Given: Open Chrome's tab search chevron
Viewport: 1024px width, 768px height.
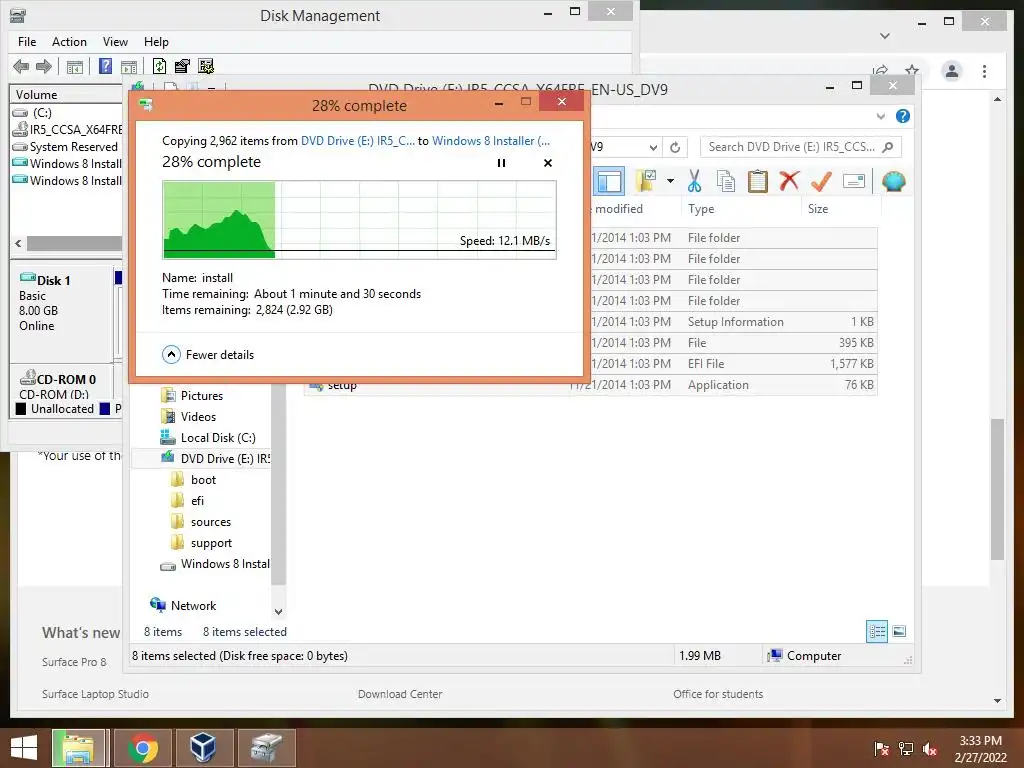Looking at the screenshot, I should [885, 36].
